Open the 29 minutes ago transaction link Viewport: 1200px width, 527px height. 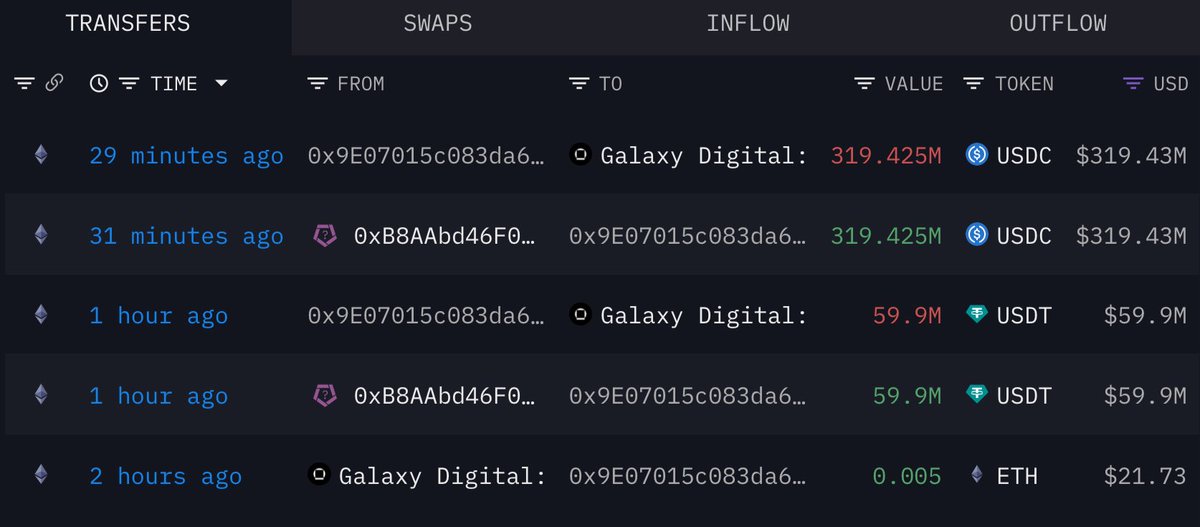[186, 156]
